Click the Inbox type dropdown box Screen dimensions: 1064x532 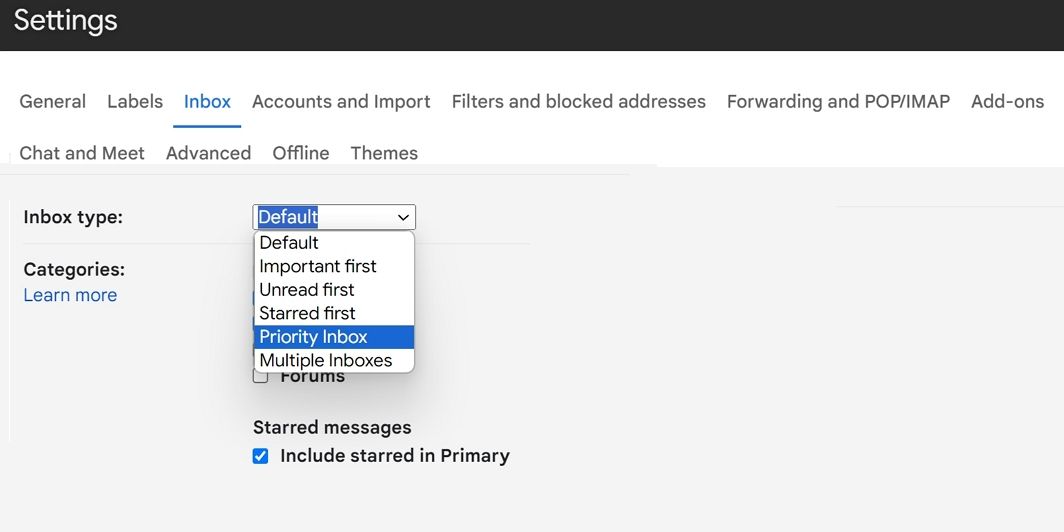click(x=334, y=217)
